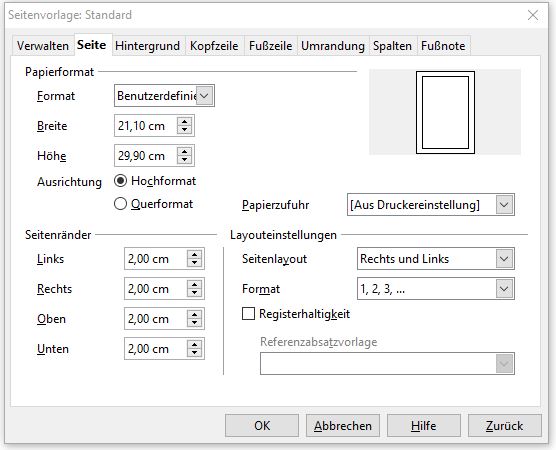Click into the Breite width input field
Image resolution: width=556 pixels, height=450 pixels.
146,126
